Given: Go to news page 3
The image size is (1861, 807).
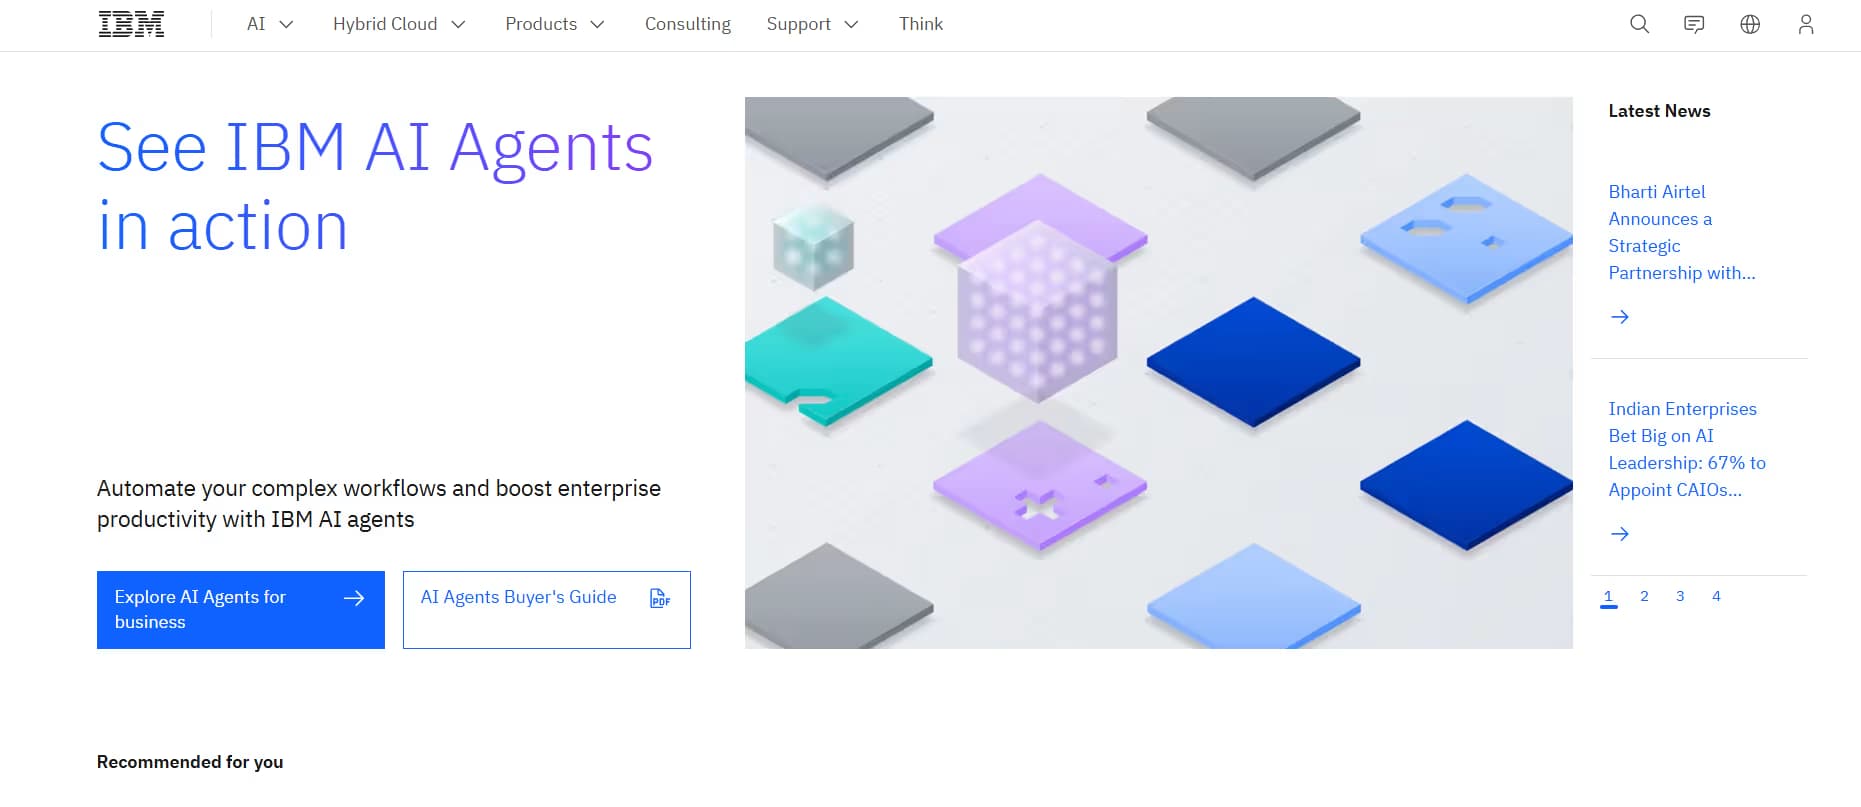Looking at the screenshot, I should [x=1680, y=597].
